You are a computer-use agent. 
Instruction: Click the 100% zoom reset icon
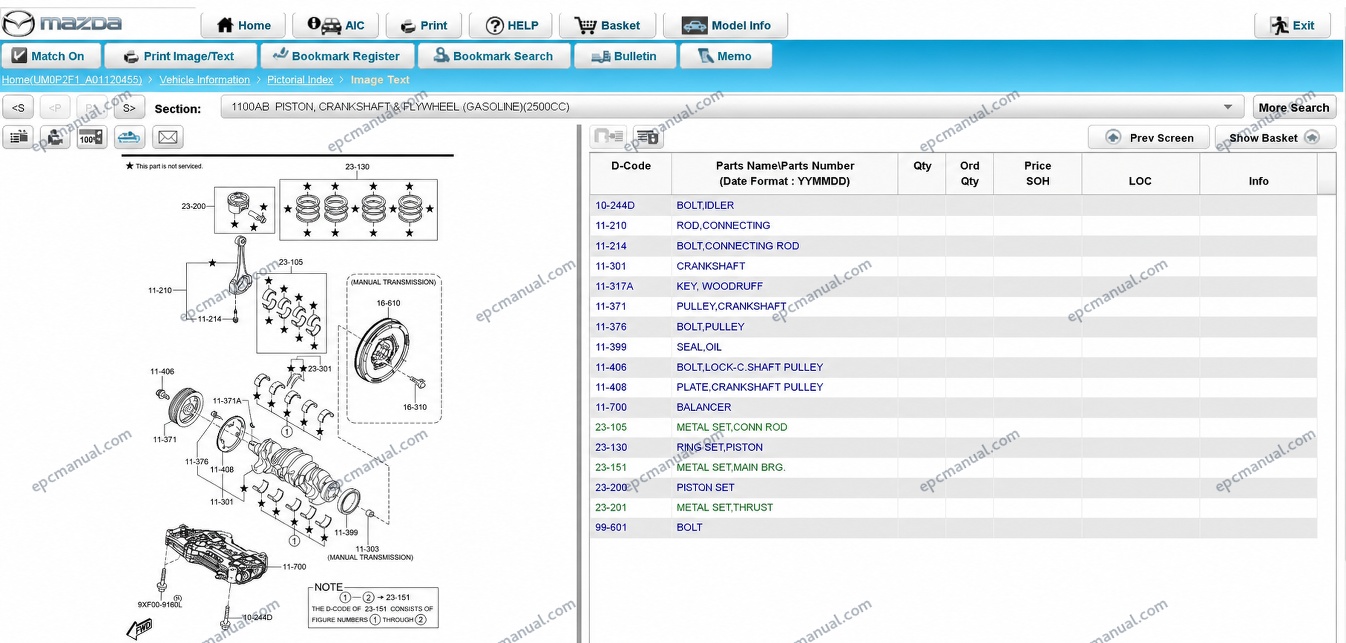click(92, 137)
